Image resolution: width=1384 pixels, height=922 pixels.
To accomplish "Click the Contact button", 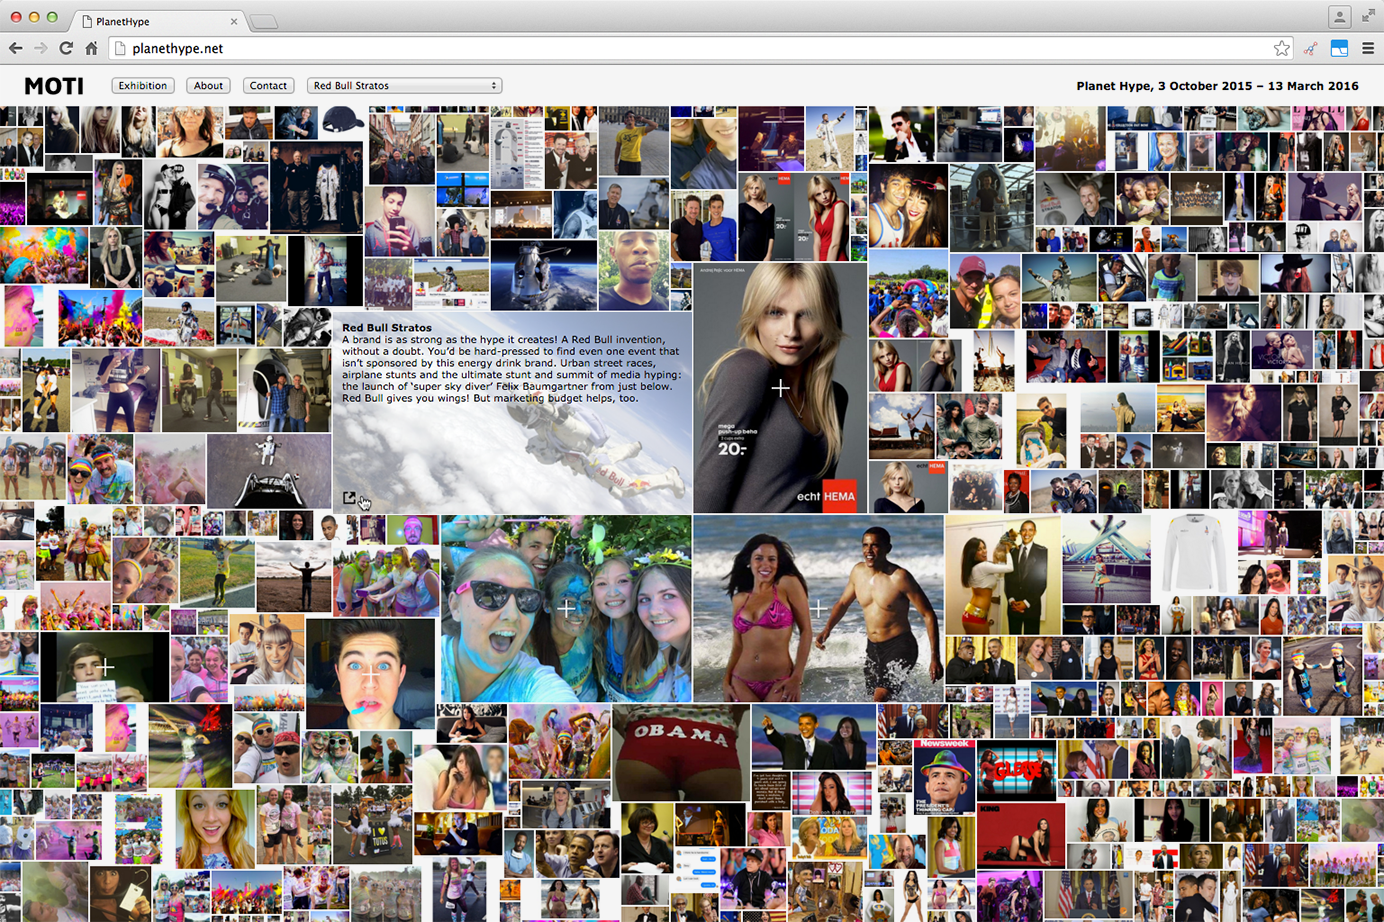I will pyautogui.click(x=268, y=86).
